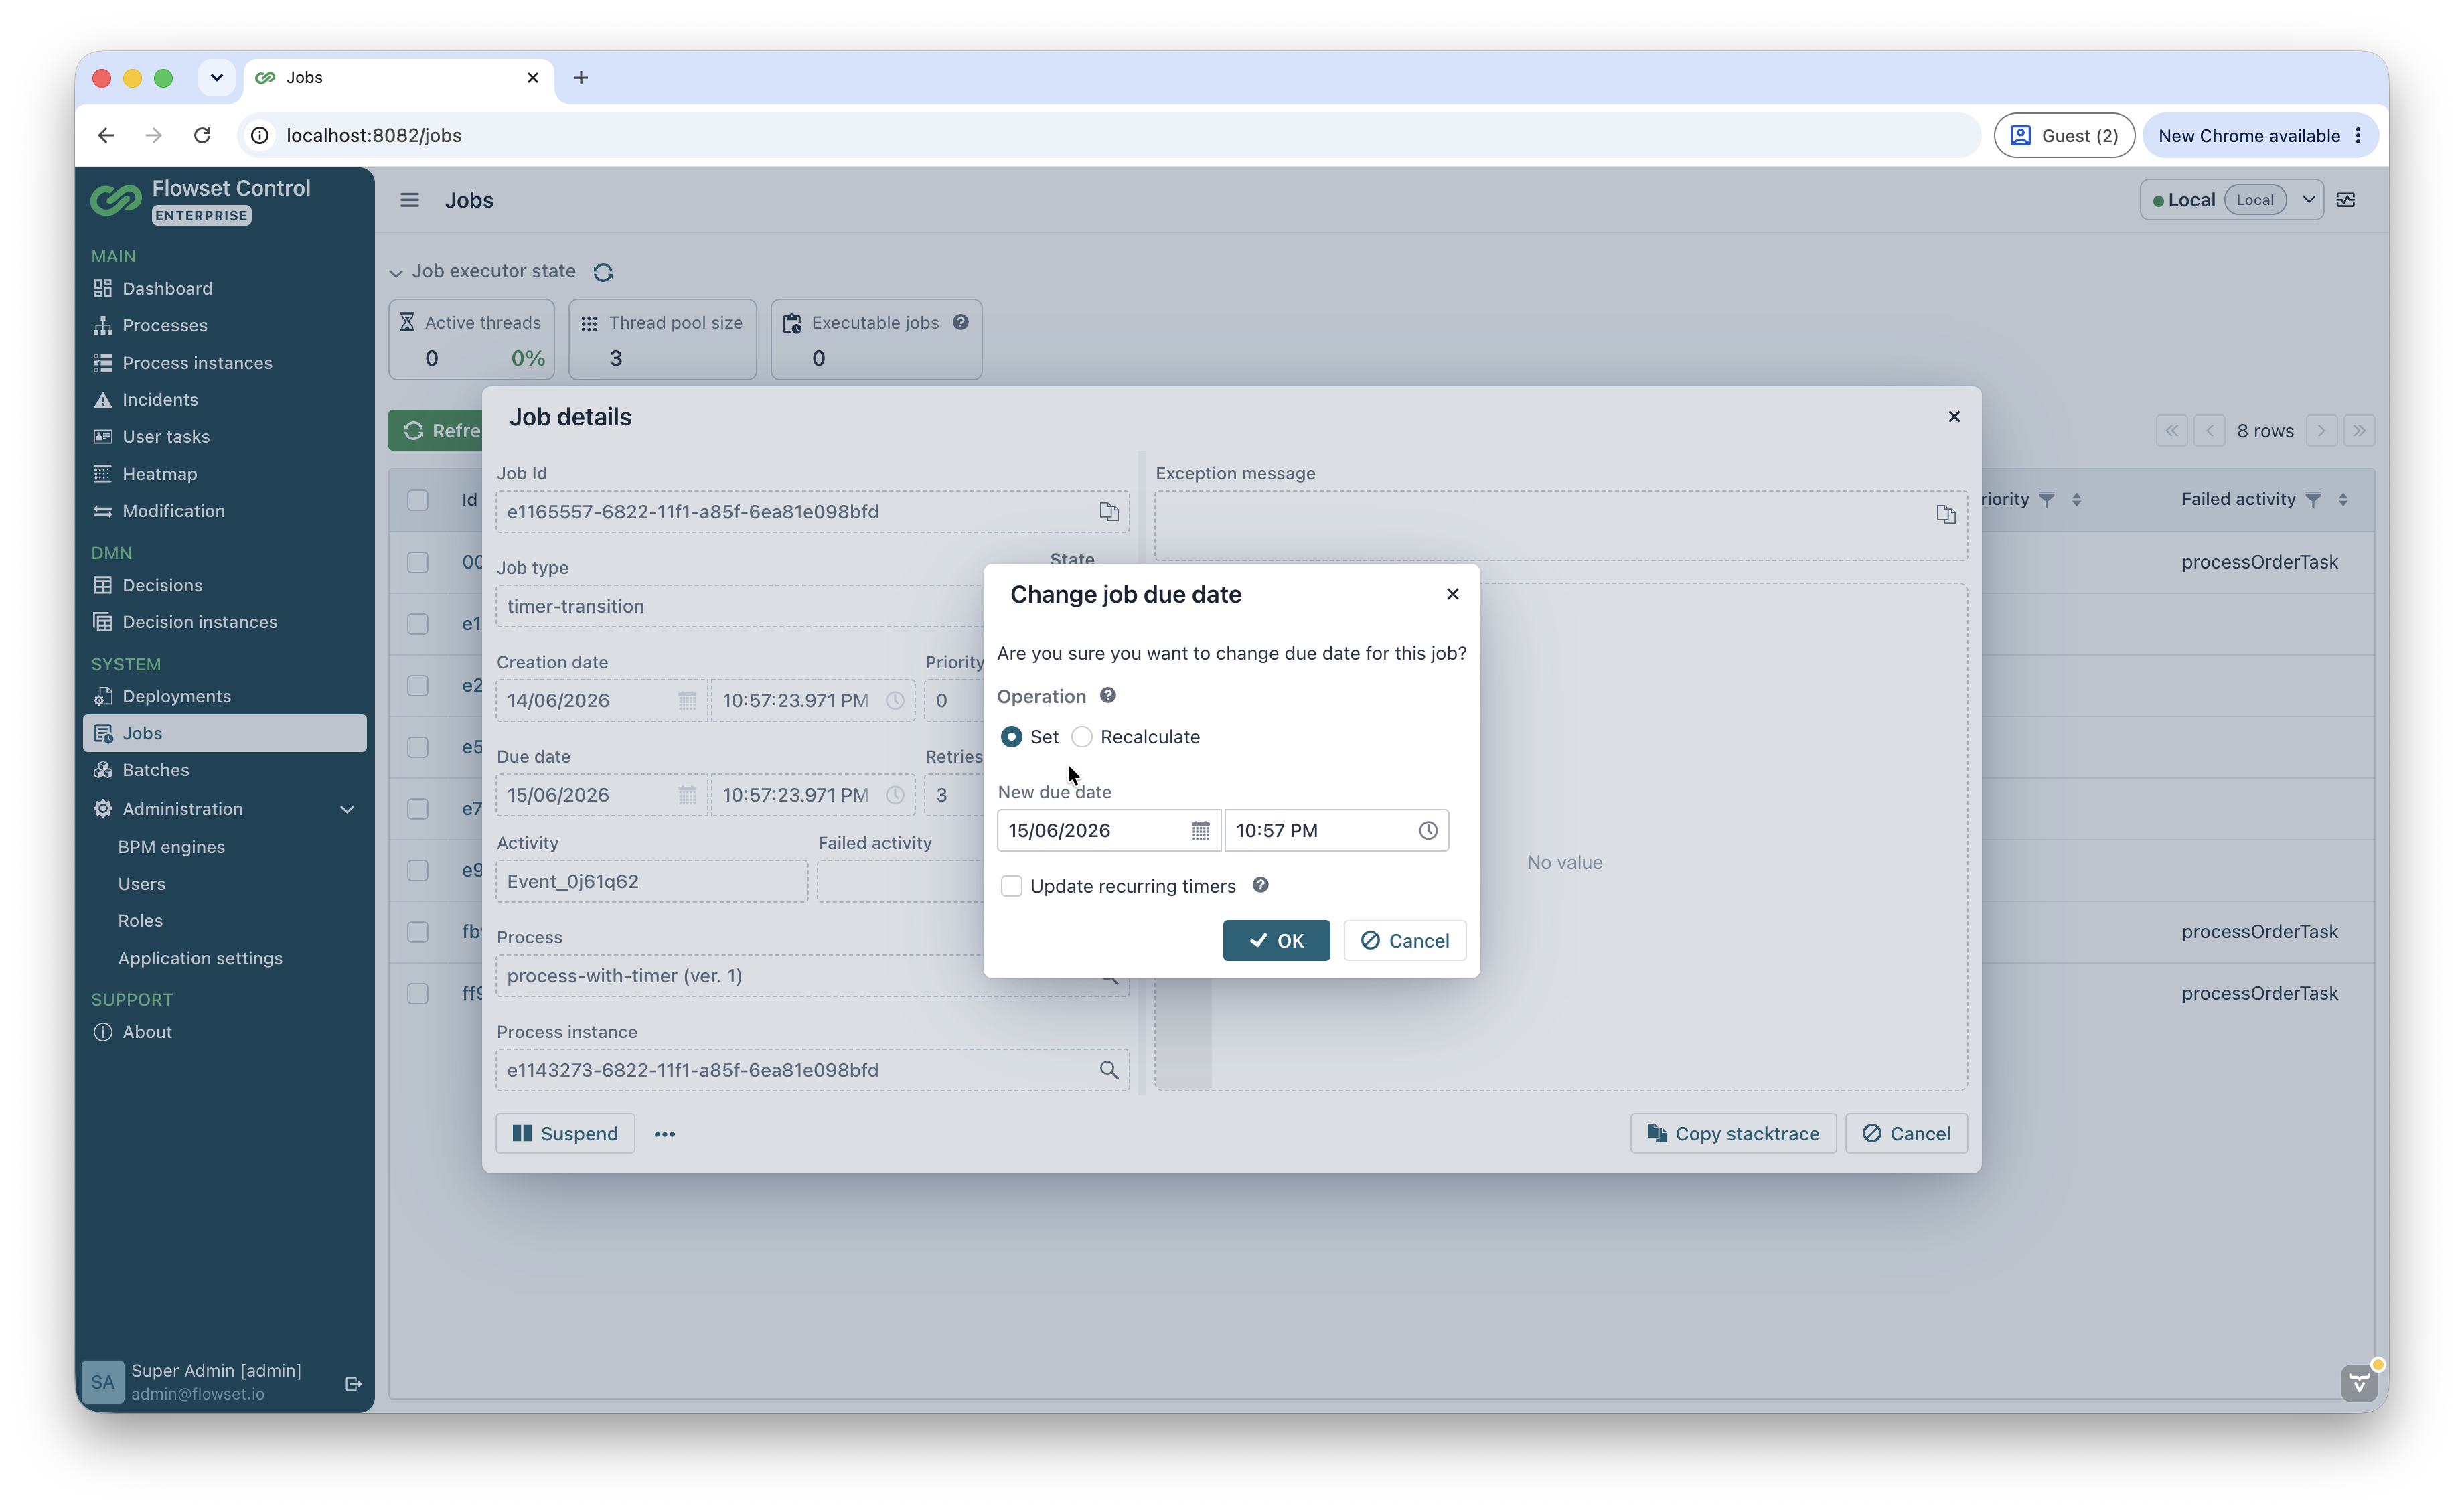The height and width of the screenshot is (1512, 2464).
Task: Click Copy stacktrace button
Action: [x=1733, y=1134]
